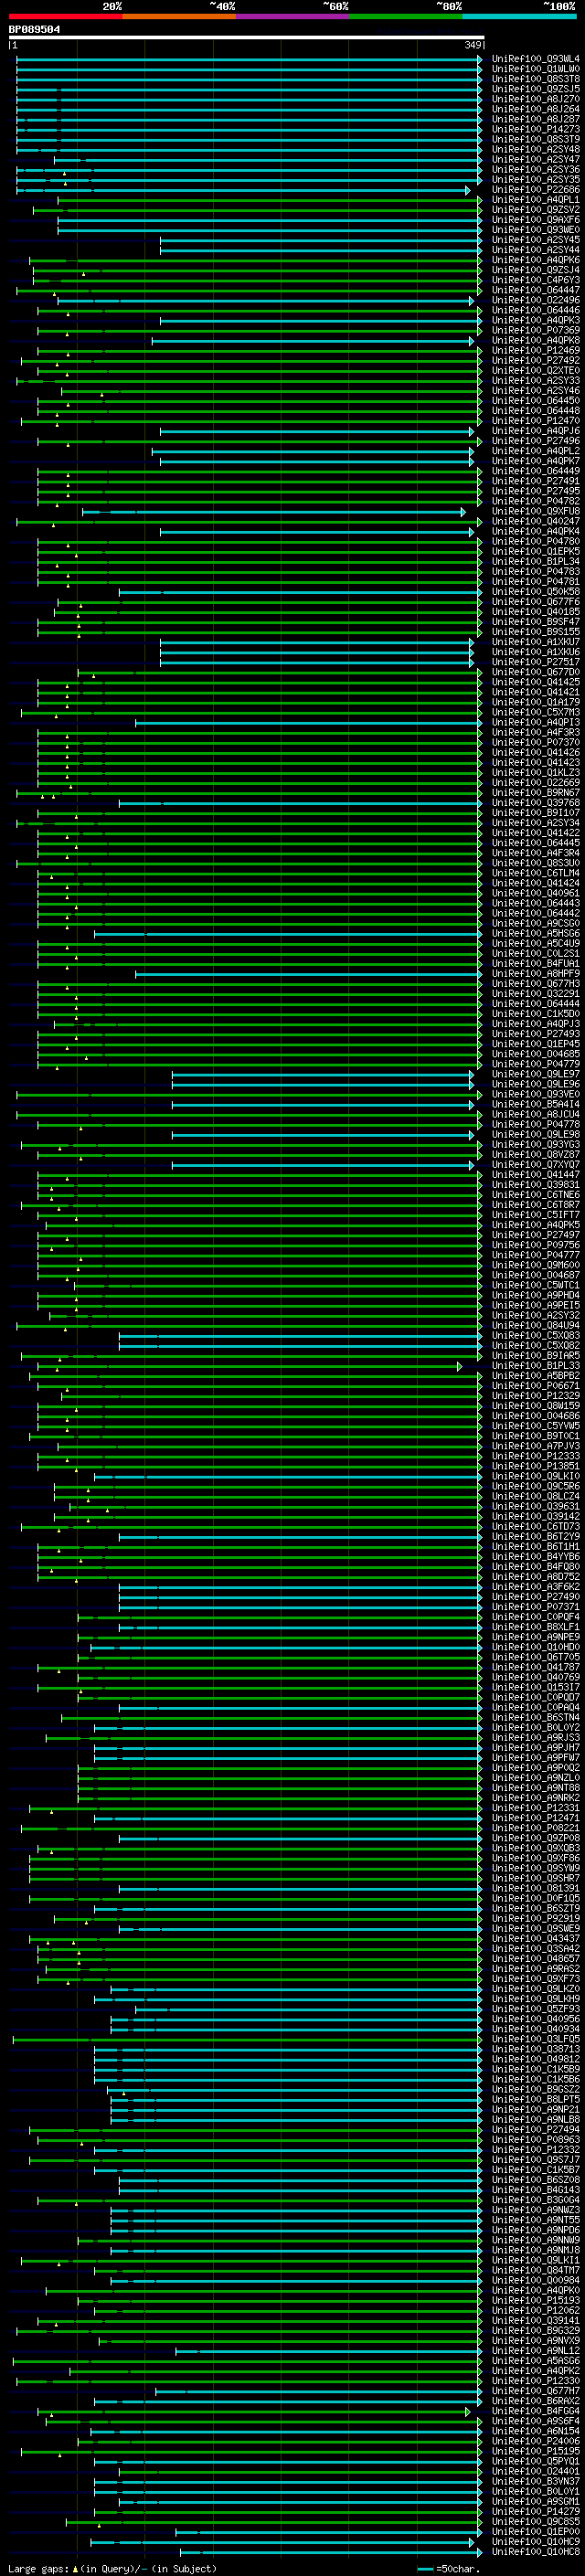Select the BP089504 query label
Image resolution: width=585 pixels, height=2576 pixels.
click(x=34, y=29)
